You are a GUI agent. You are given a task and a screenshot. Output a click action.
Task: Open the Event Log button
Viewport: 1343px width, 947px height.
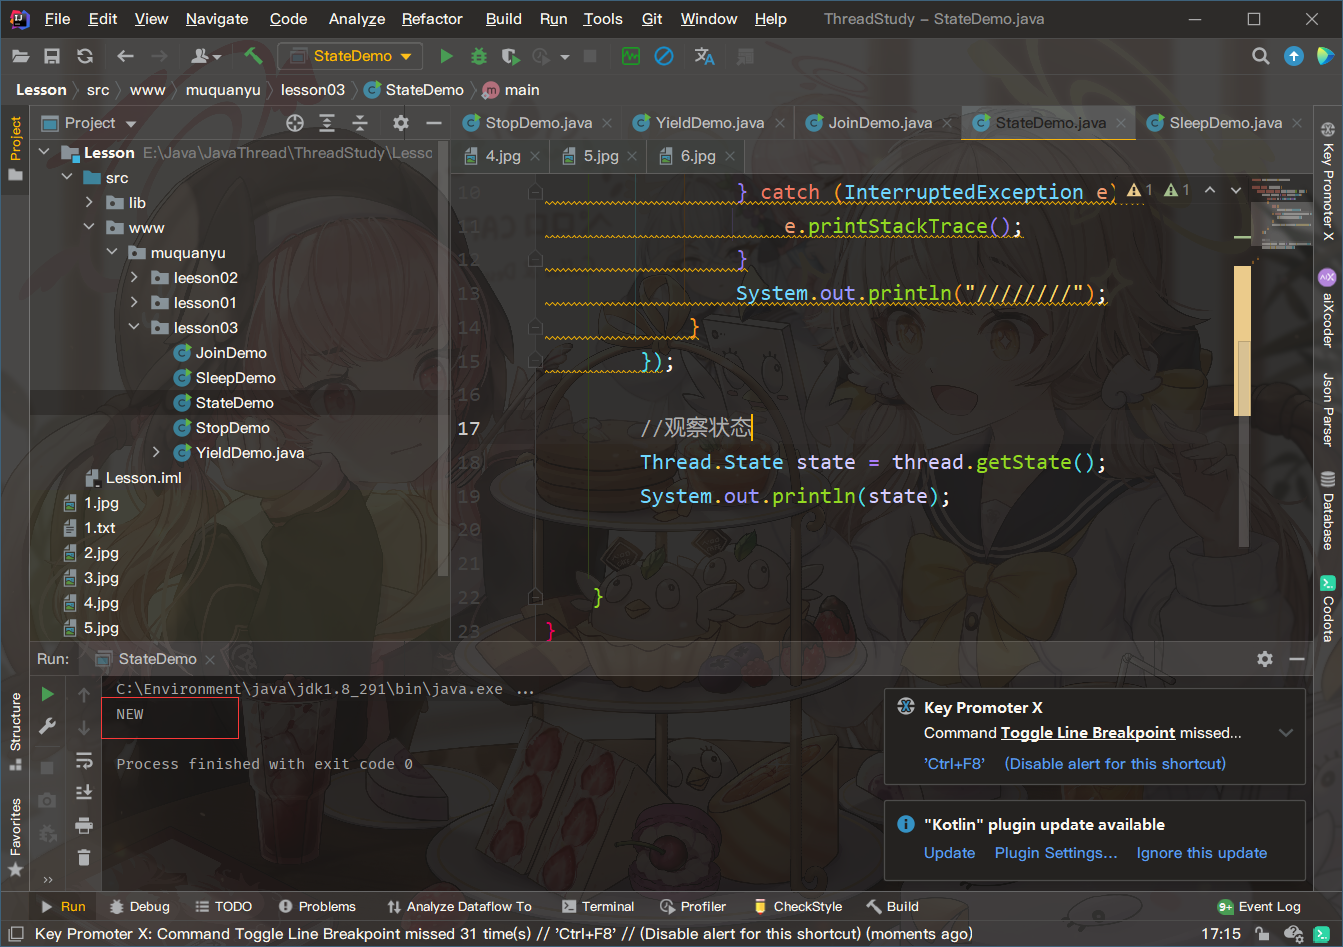(x=1259, y=907)
